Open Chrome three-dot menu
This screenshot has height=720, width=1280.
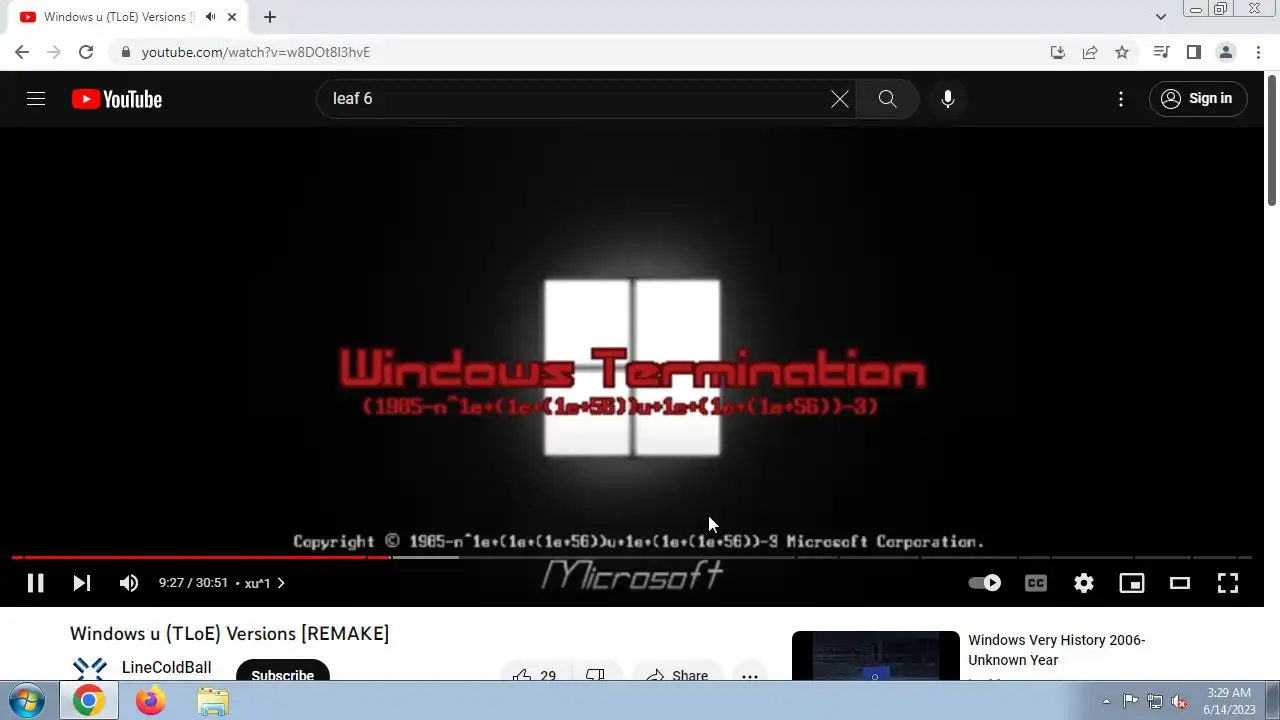pyautogui.click(x=1258, y=52)
